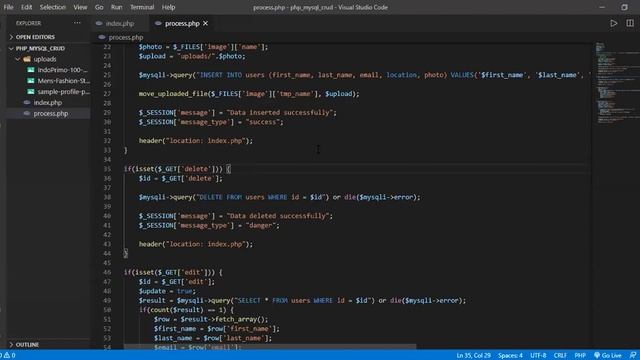Place cursor on line 35 delete condition

[x=177, y=169]
